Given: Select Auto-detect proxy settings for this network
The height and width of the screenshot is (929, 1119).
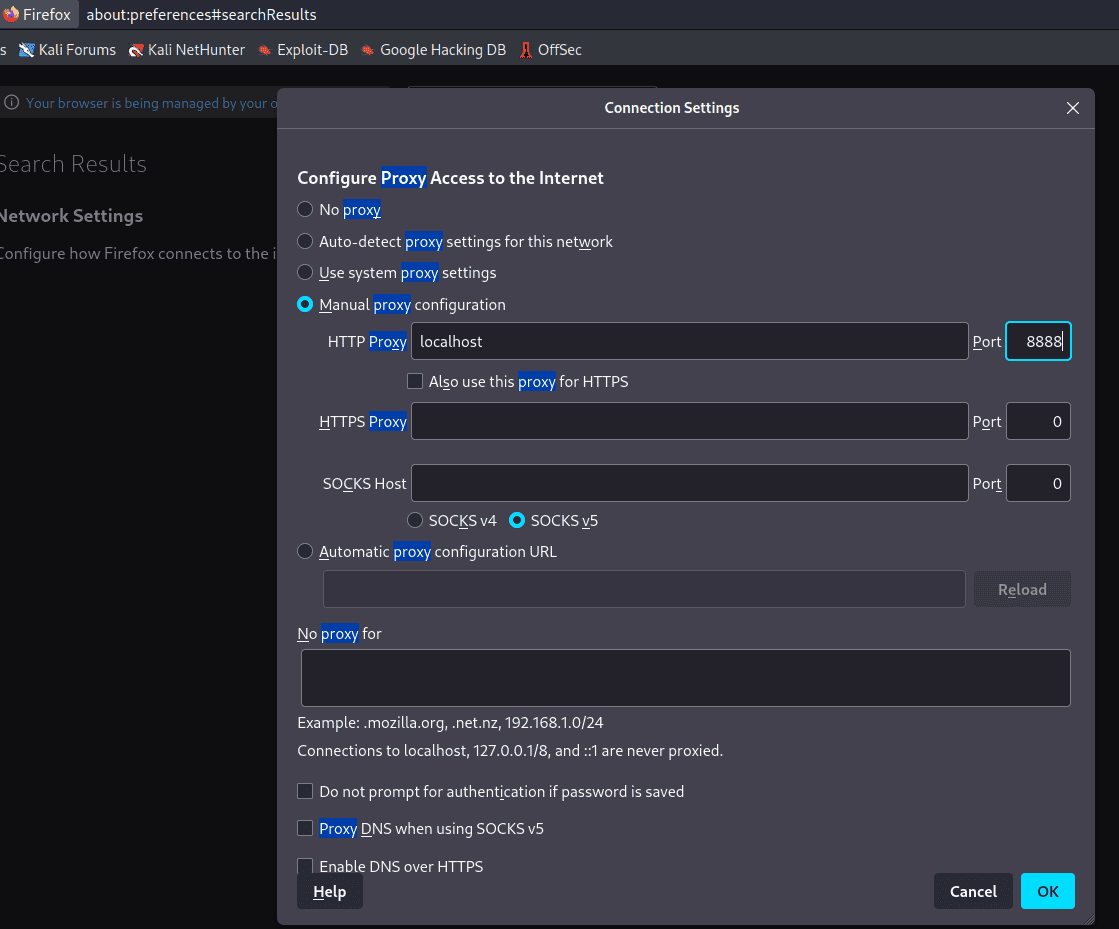Looking at the screenshot, I should [305, 241].
